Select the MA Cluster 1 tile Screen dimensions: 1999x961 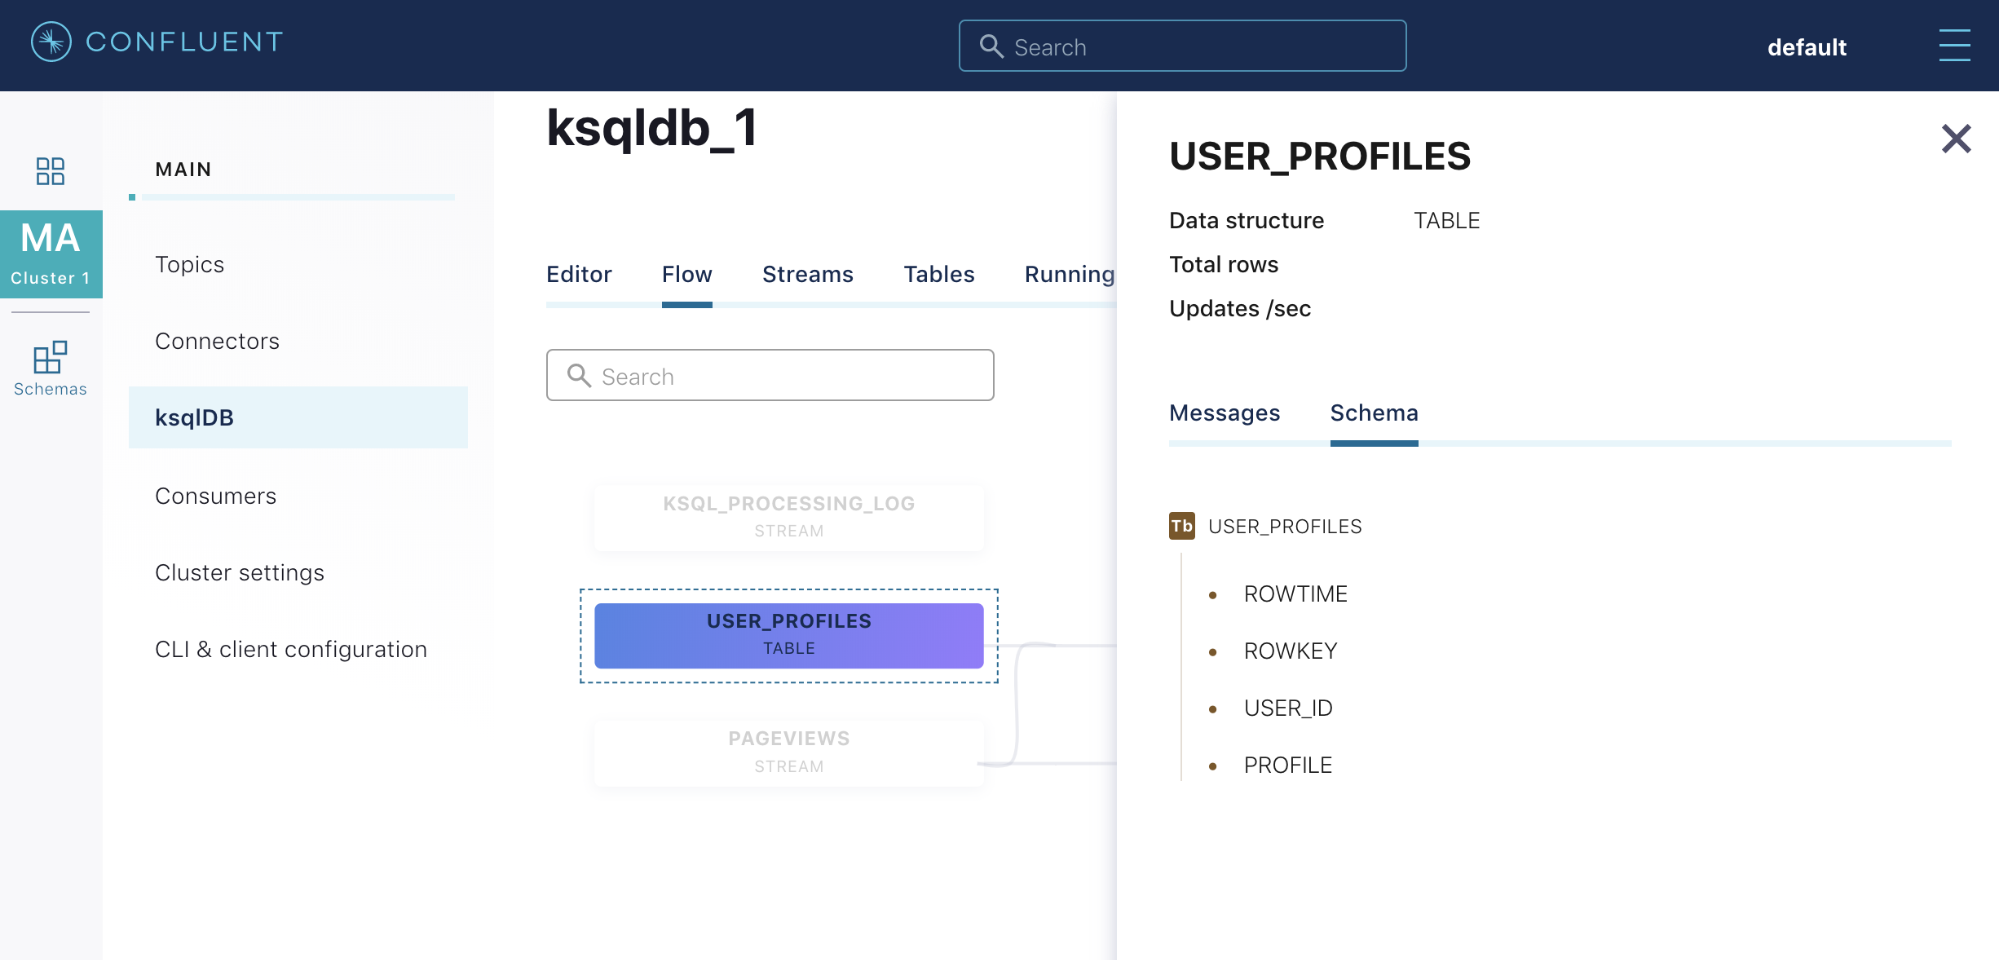click(x=51, y=254)
